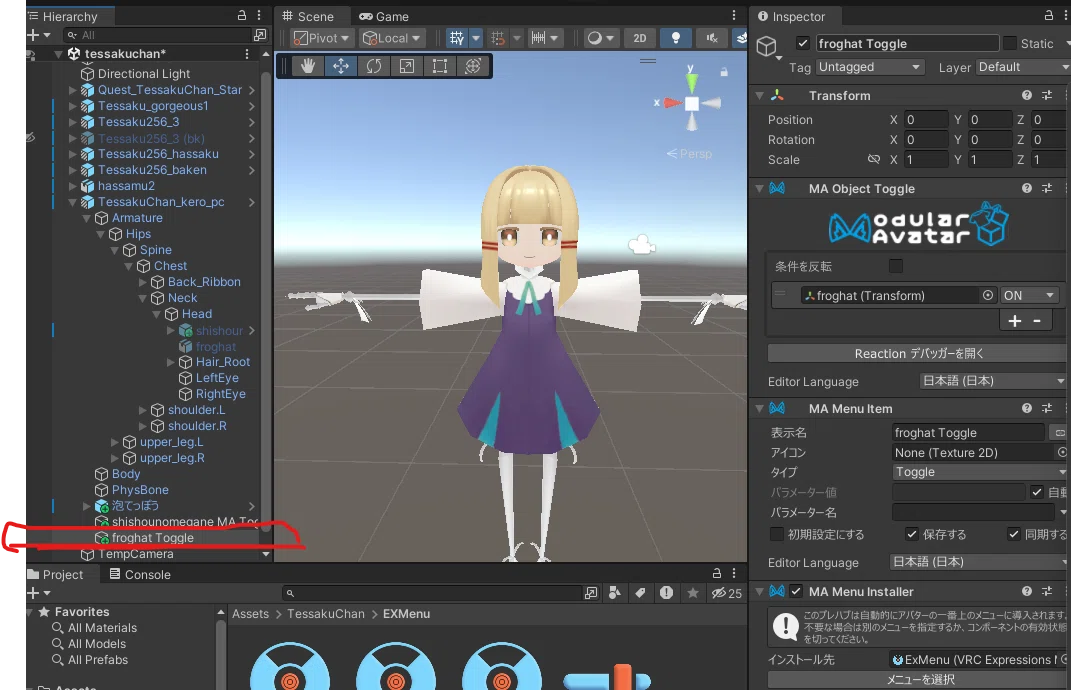Toggle MA Menu Installer component enabled
Screen dimensions: 1071x690
pos(796,591)
